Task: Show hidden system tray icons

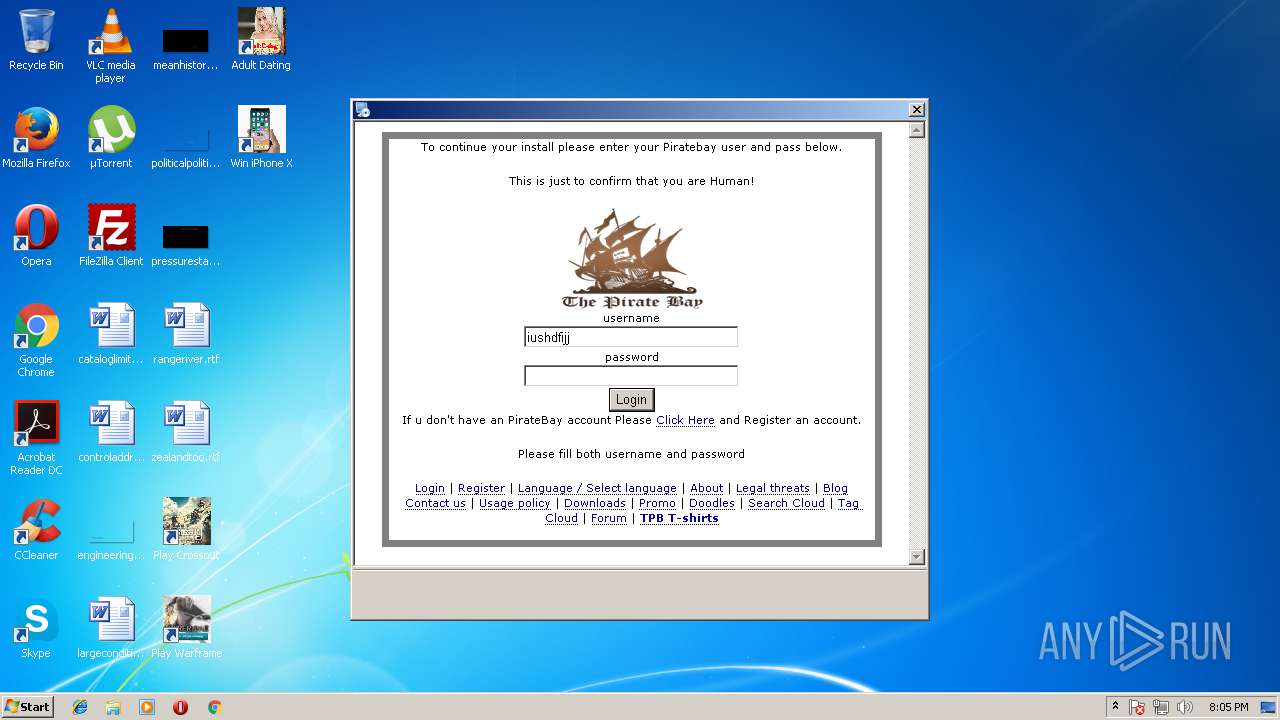Action: 1115,707
